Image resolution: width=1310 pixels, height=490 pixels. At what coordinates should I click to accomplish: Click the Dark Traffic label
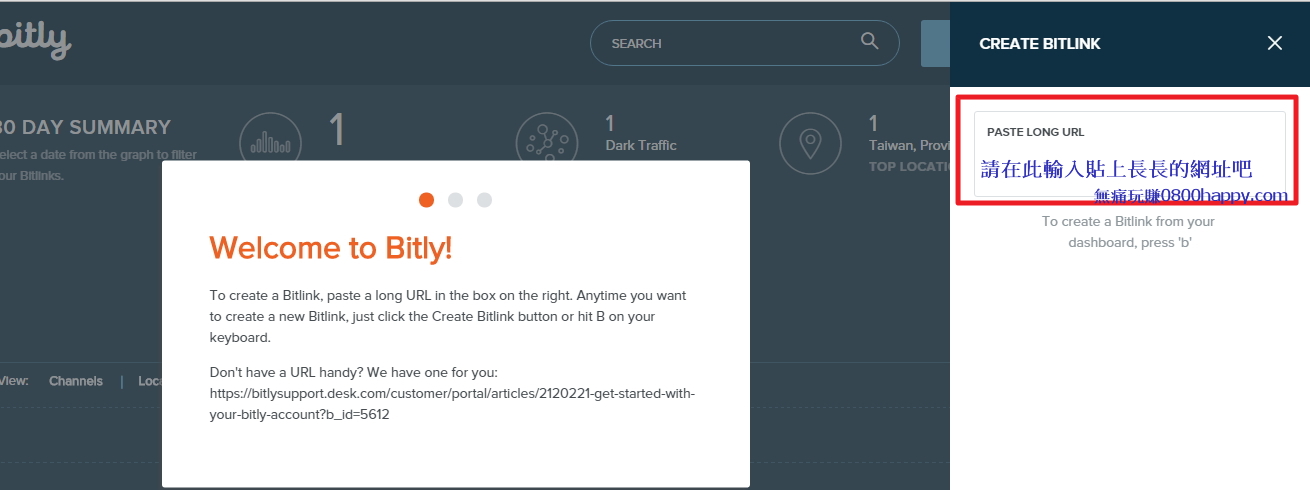[641, 145]
